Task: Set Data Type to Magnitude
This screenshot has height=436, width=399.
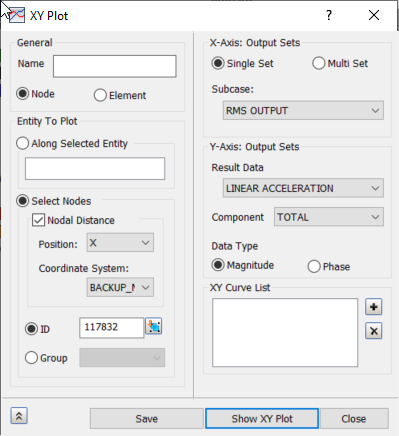Action: [x=218, y=265]
